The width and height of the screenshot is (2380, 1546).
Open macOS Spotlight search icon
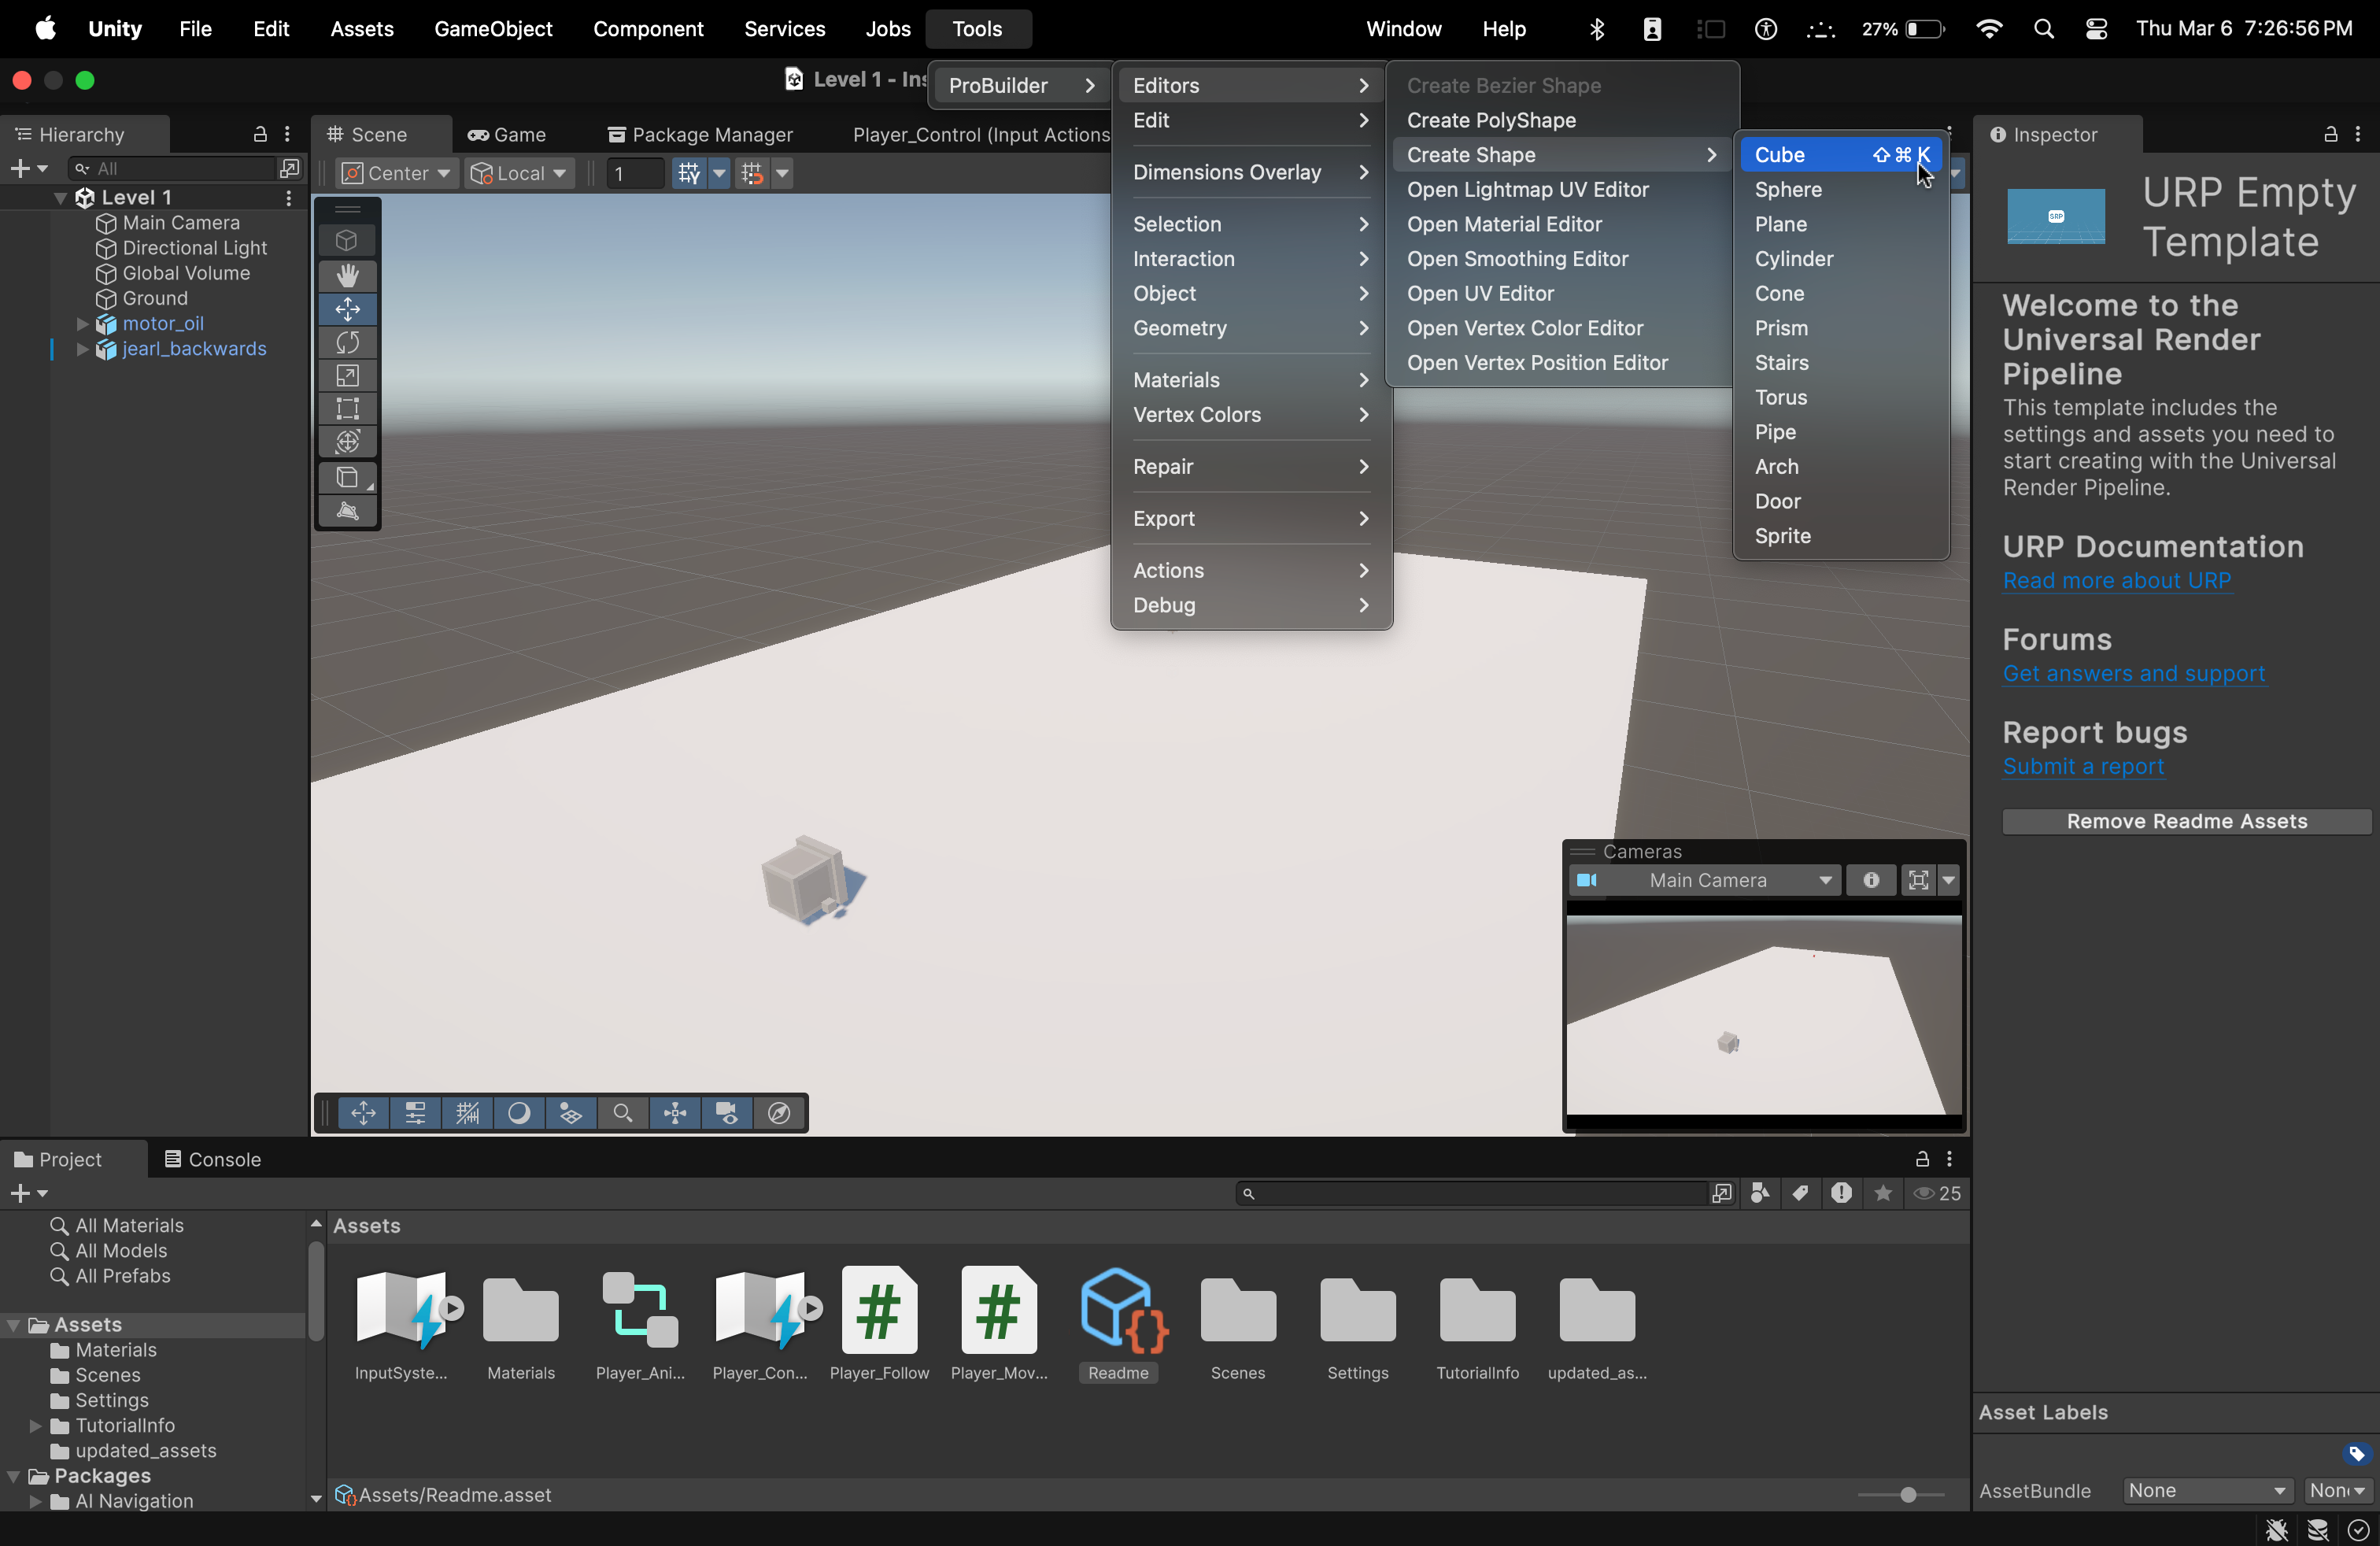(x=2044, y=29)
